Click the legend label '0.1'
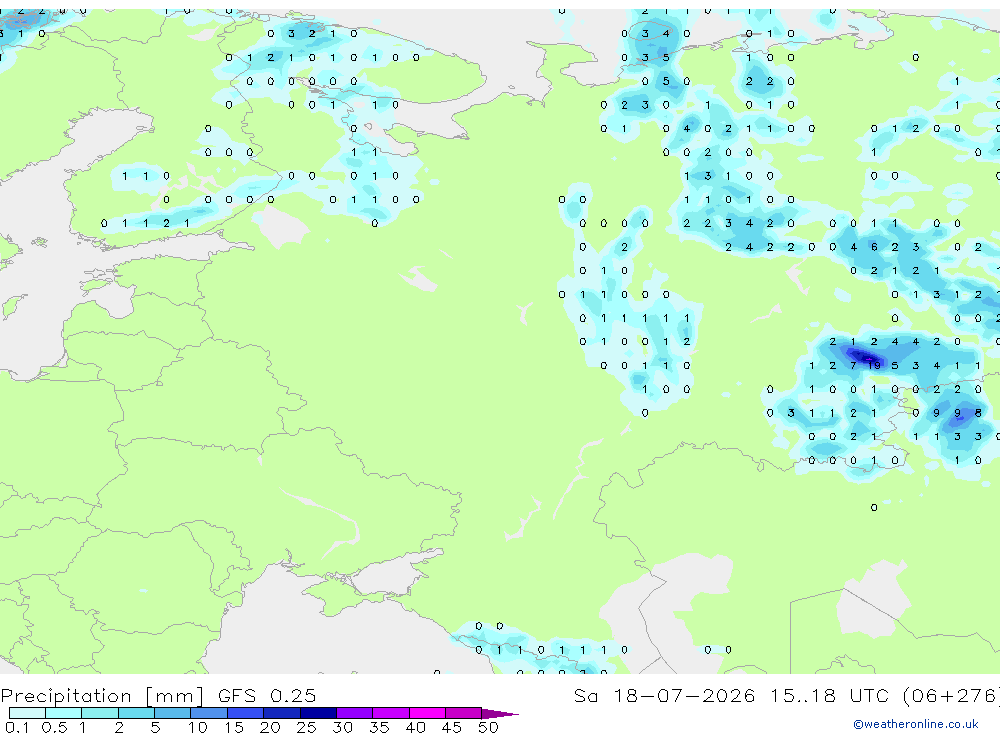 (17, 727)
